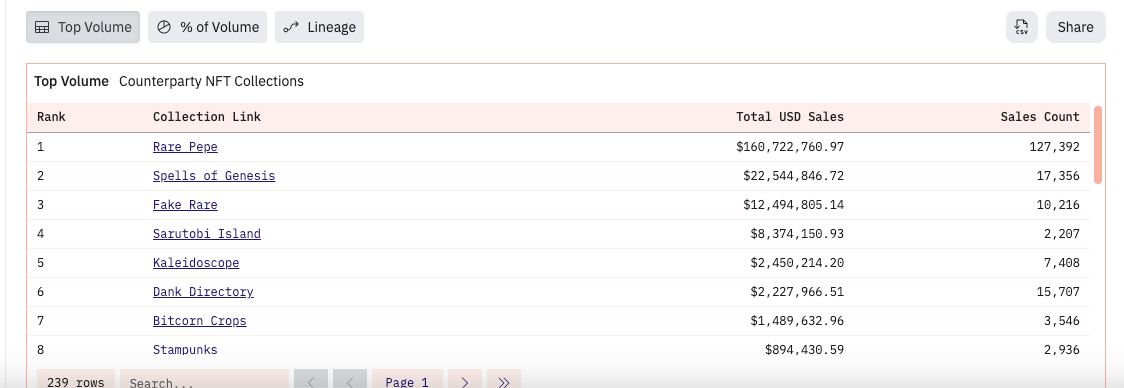The width and height of the screenshot is (1124, 388).
Task: Click the table vertical scrollbar thumb
Action: pyautogui.click(x=1097, y=146)
